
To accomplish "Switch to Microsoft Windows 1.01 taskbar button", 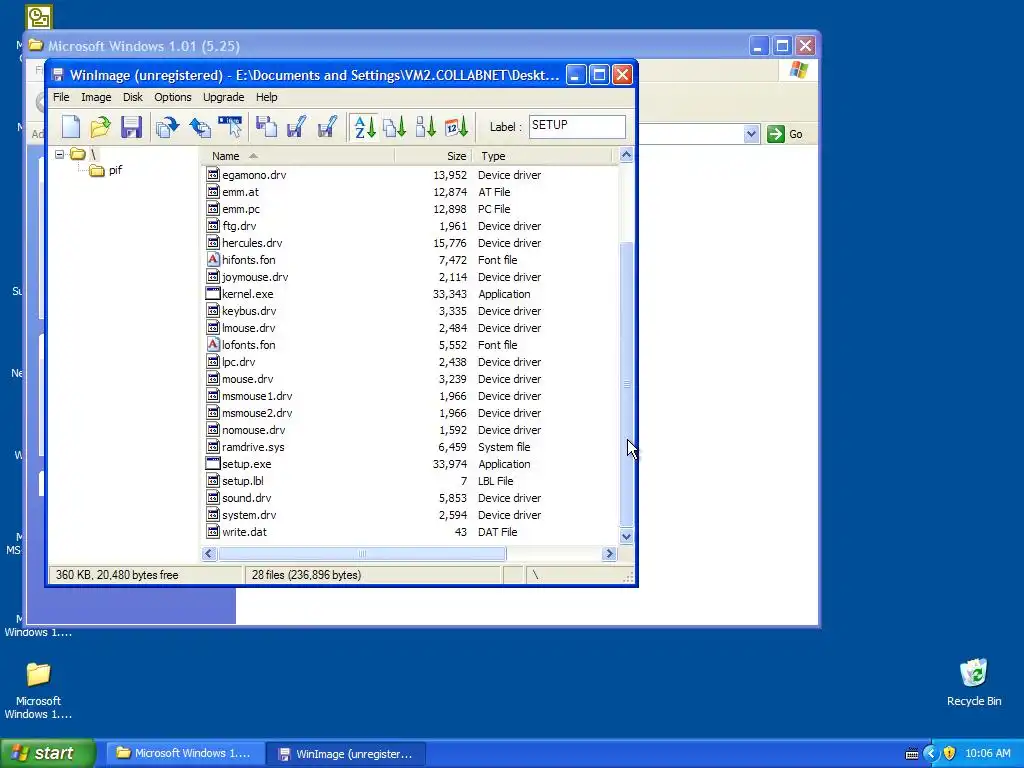I will tap(185, 753).
